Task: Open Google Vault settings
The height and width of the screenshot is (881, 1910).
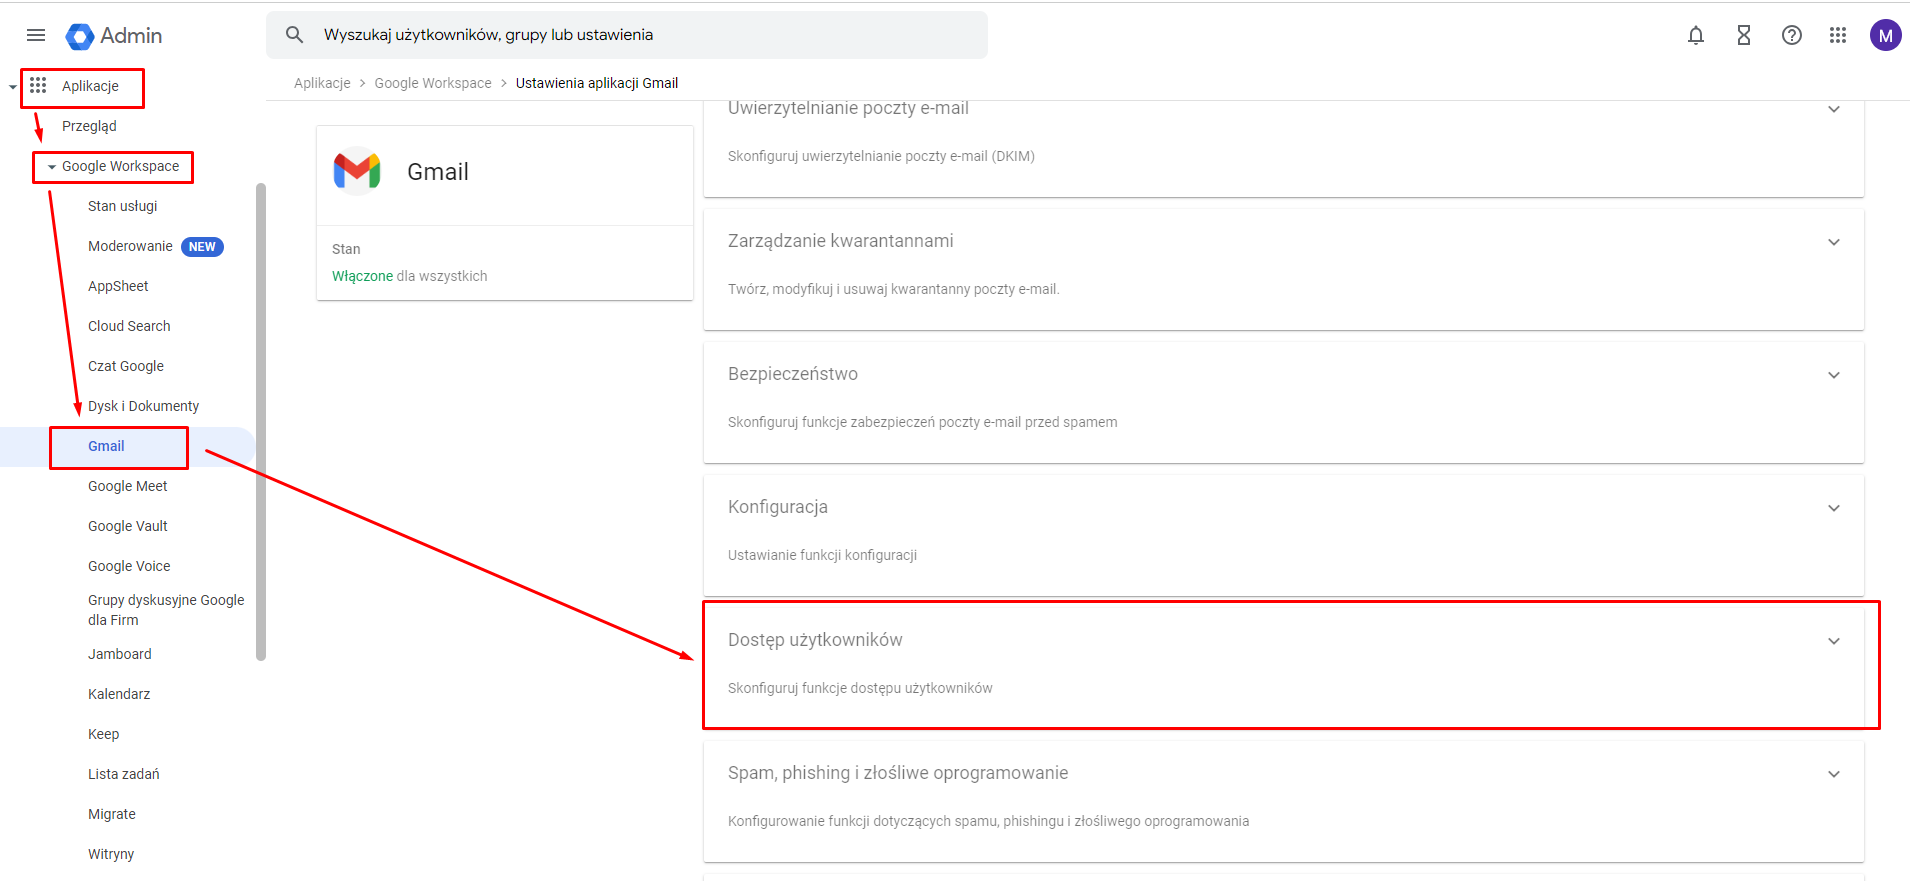Action: 128,526
